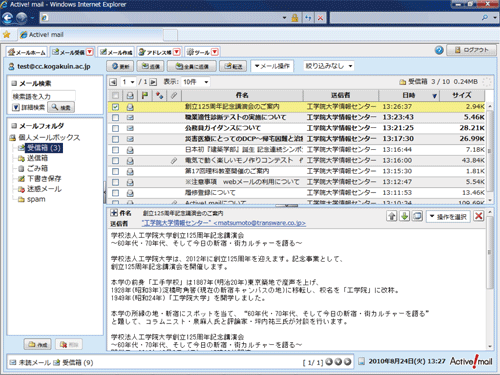Sort by attachment paperclip column header
This screenshot has height=375, width=500.
point(174,95)
